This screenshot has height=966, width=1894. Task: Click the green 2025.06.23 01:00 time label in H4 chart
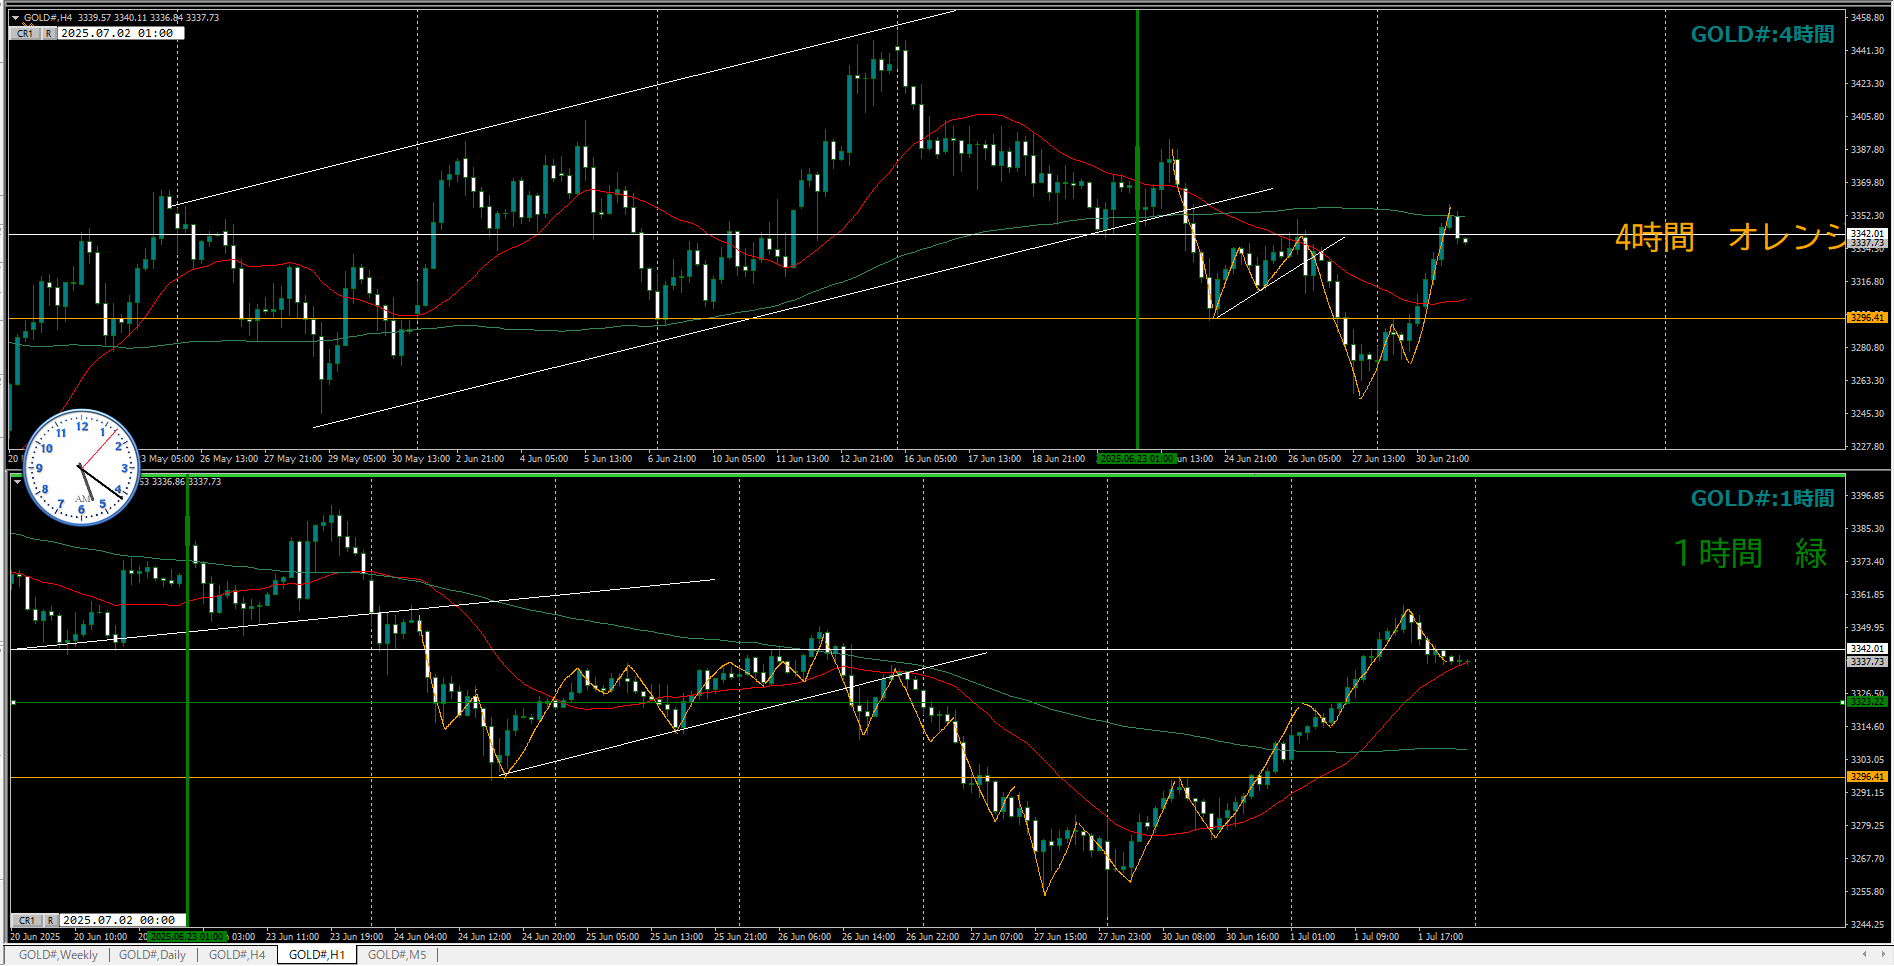coord(1136,459)
